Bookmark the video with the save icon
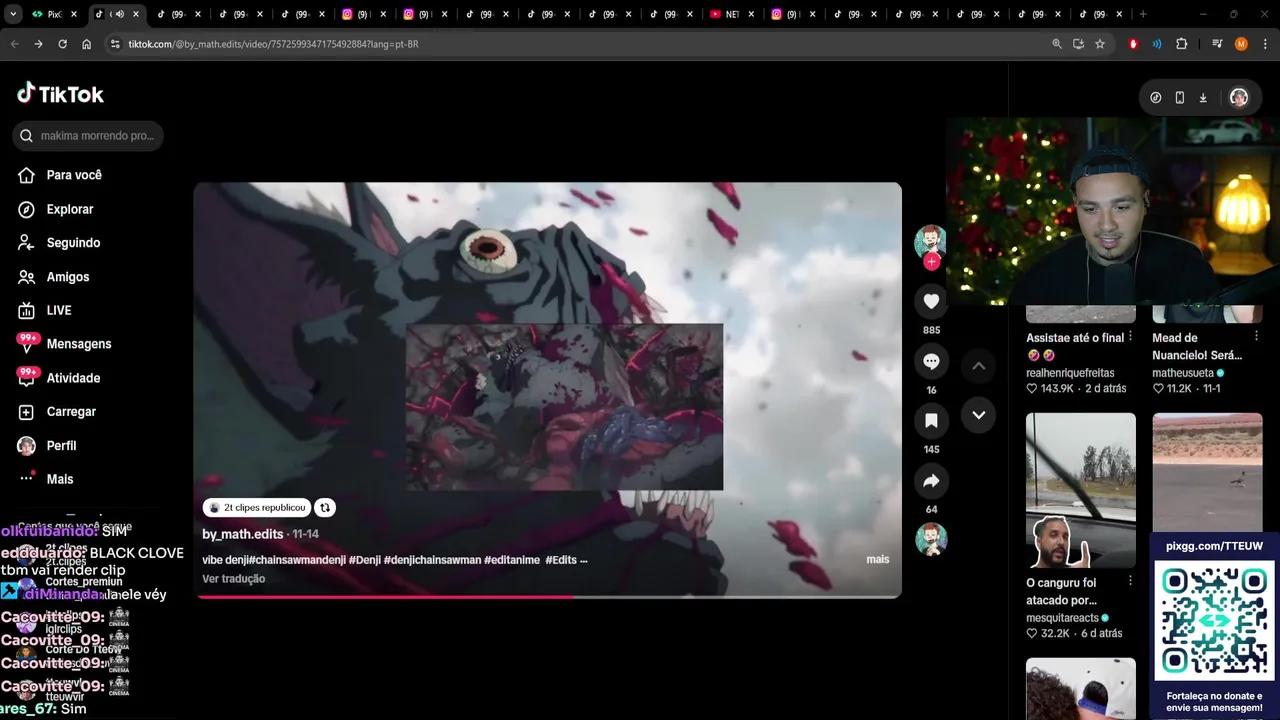This screenshot has width=1280, height=720. click(931, 420)
